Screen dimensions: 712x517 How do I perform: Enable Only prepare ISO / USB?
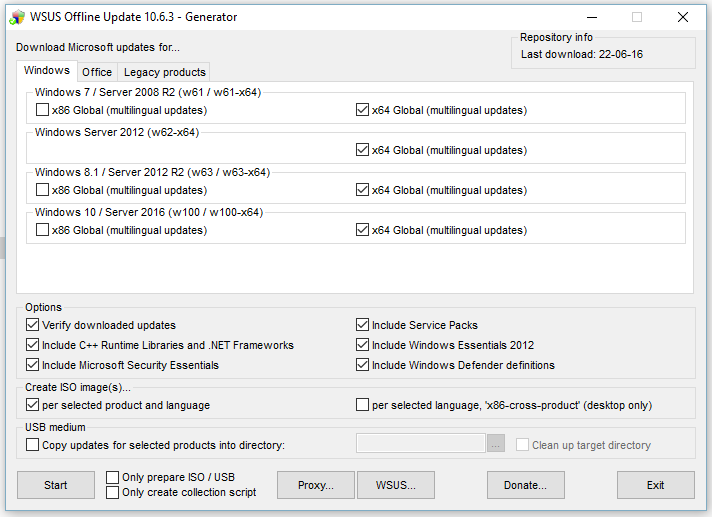(112, 477)
